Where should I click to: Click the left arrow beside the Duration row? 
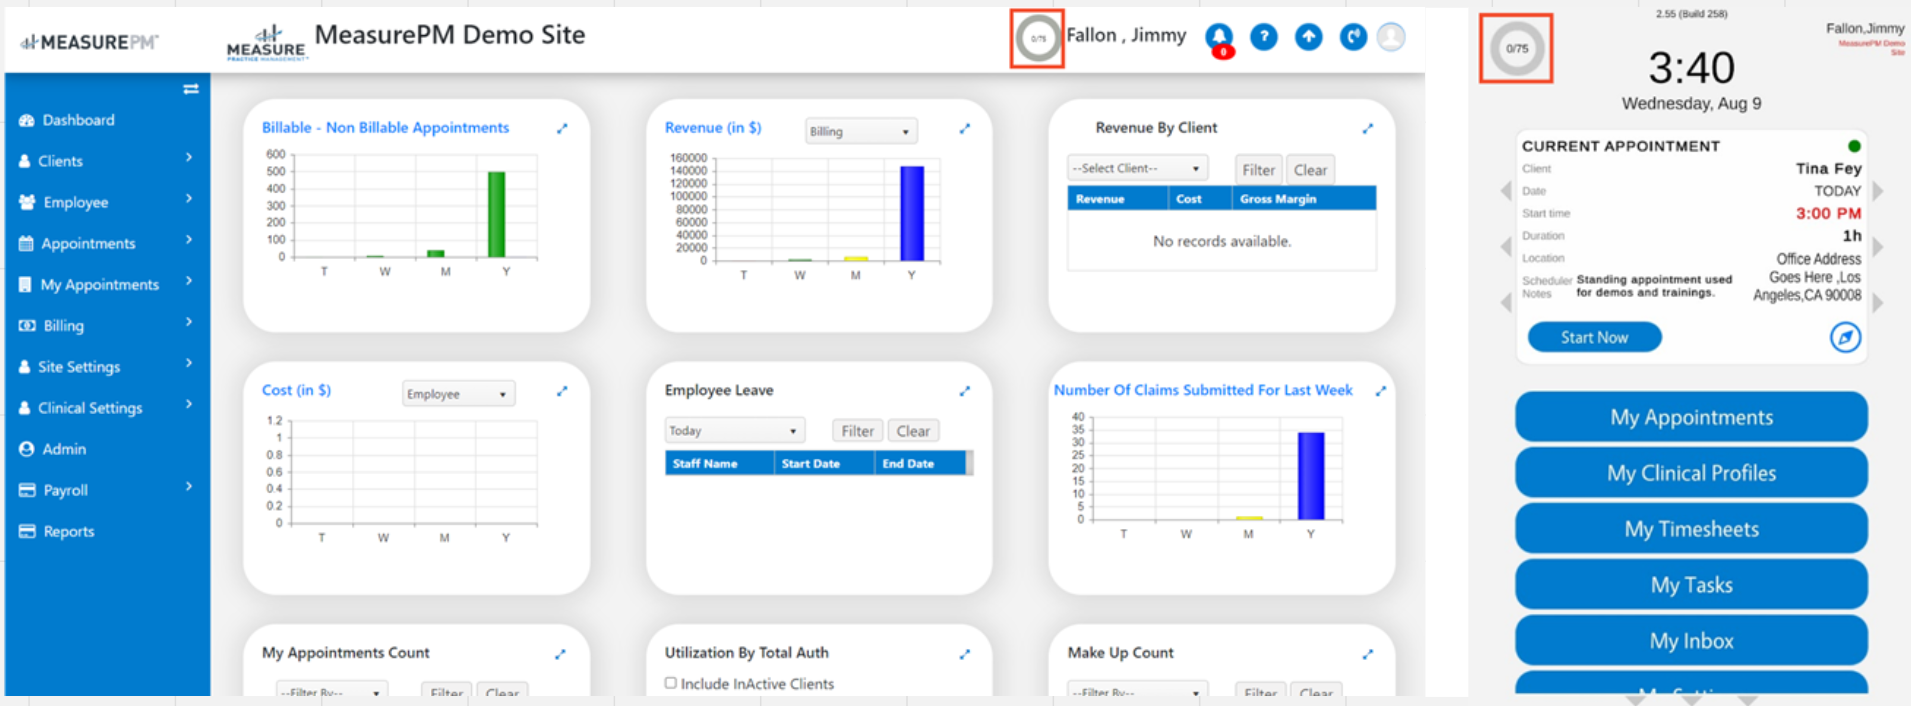[1506, 246]
